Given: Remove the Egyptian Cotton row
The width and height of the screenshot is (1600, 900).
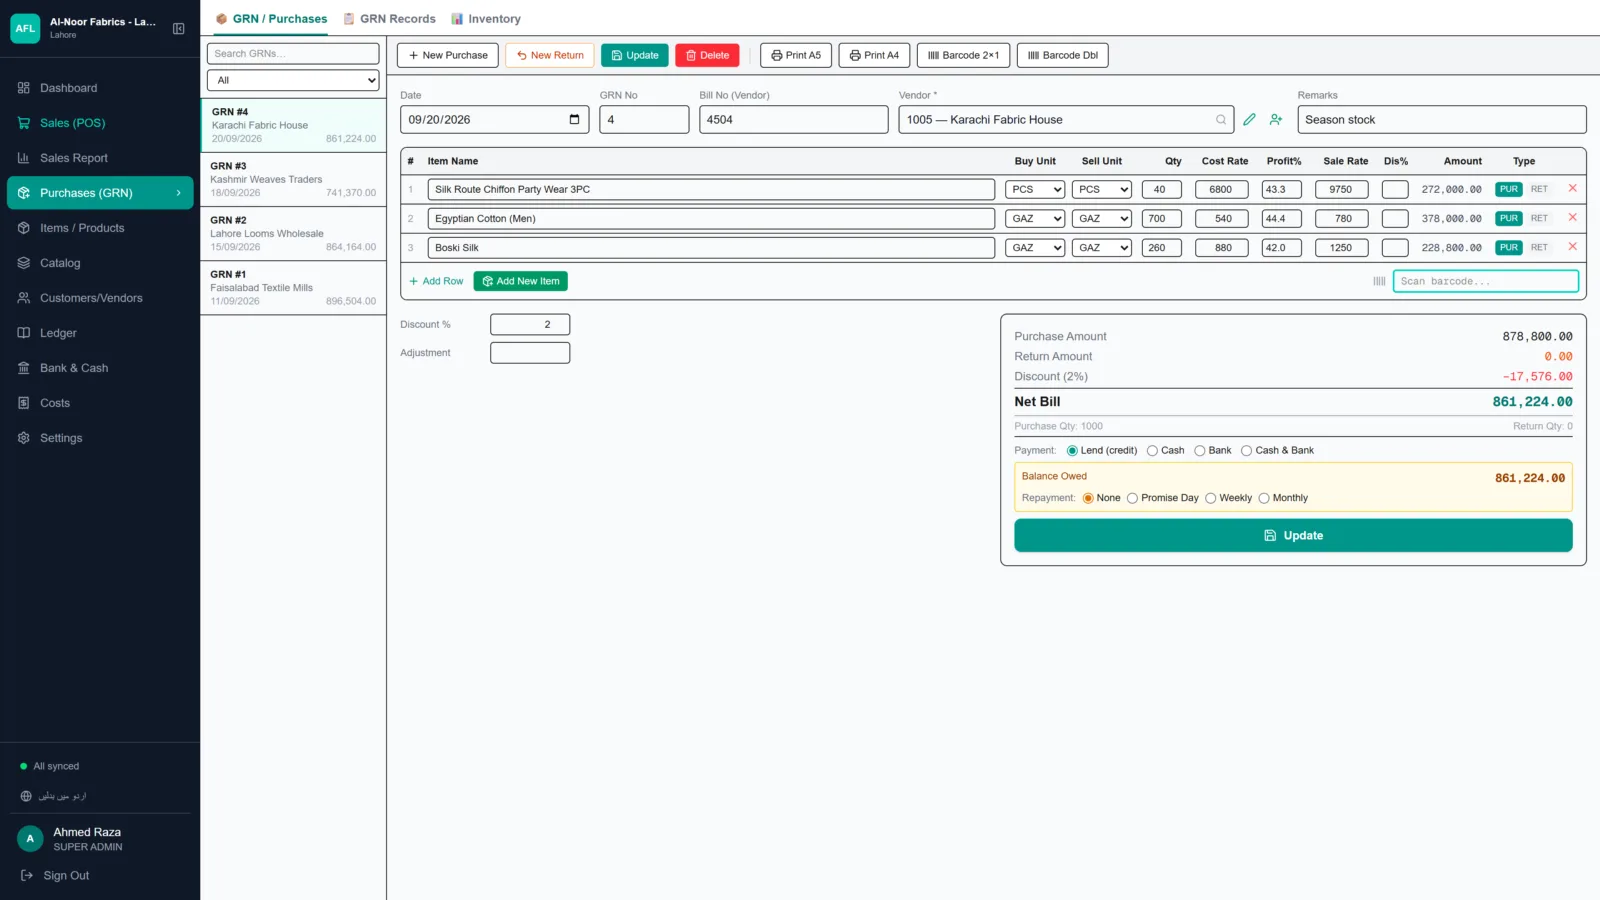Looking at the screenshot, I should 1572,217.
